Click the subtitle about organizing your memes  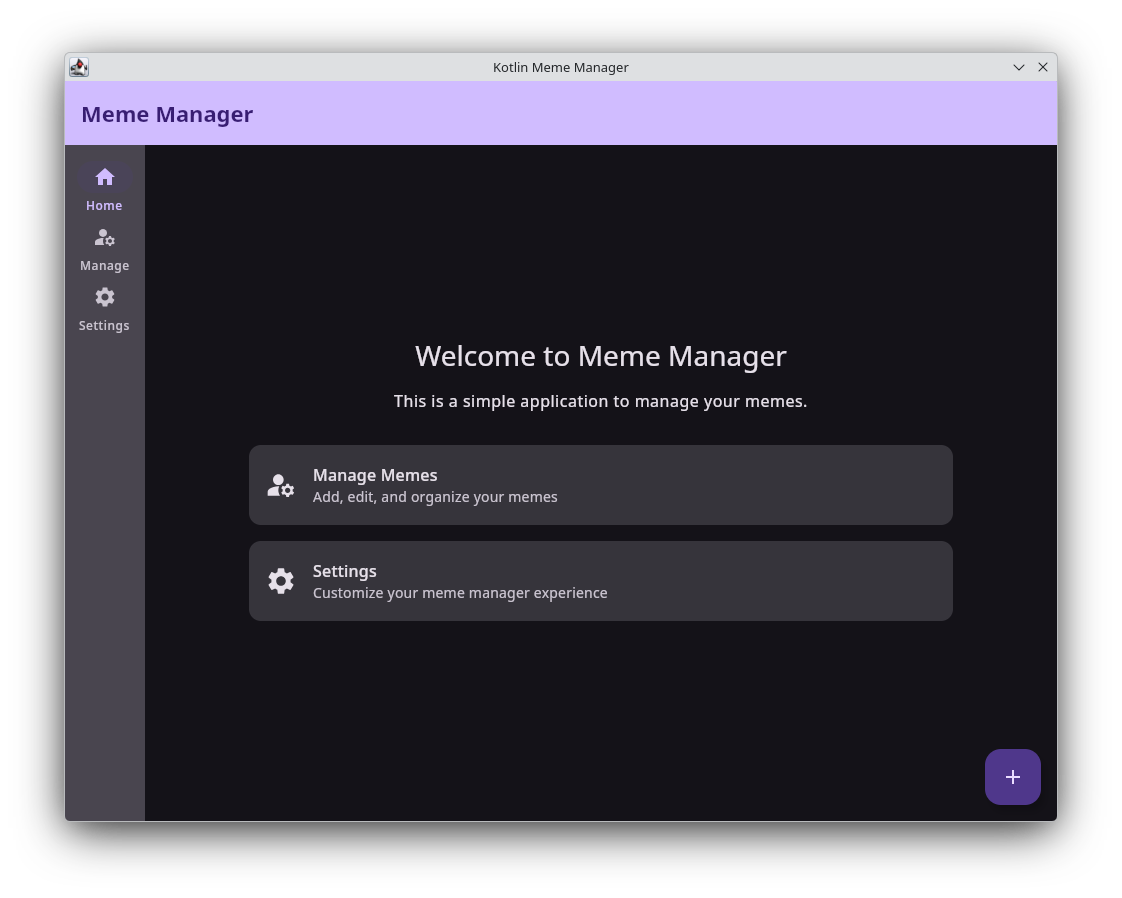[435, 496]
